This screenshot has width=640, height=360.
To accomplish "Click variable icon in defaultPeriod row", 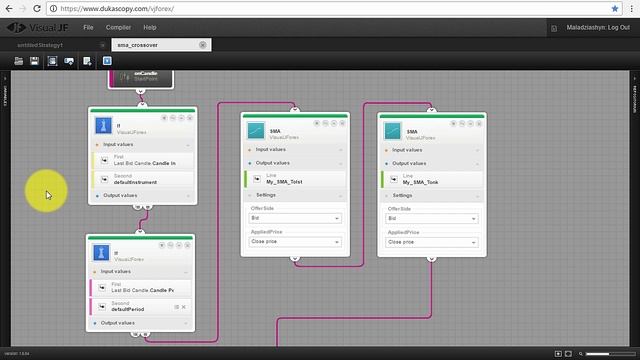I will (102, 307).
